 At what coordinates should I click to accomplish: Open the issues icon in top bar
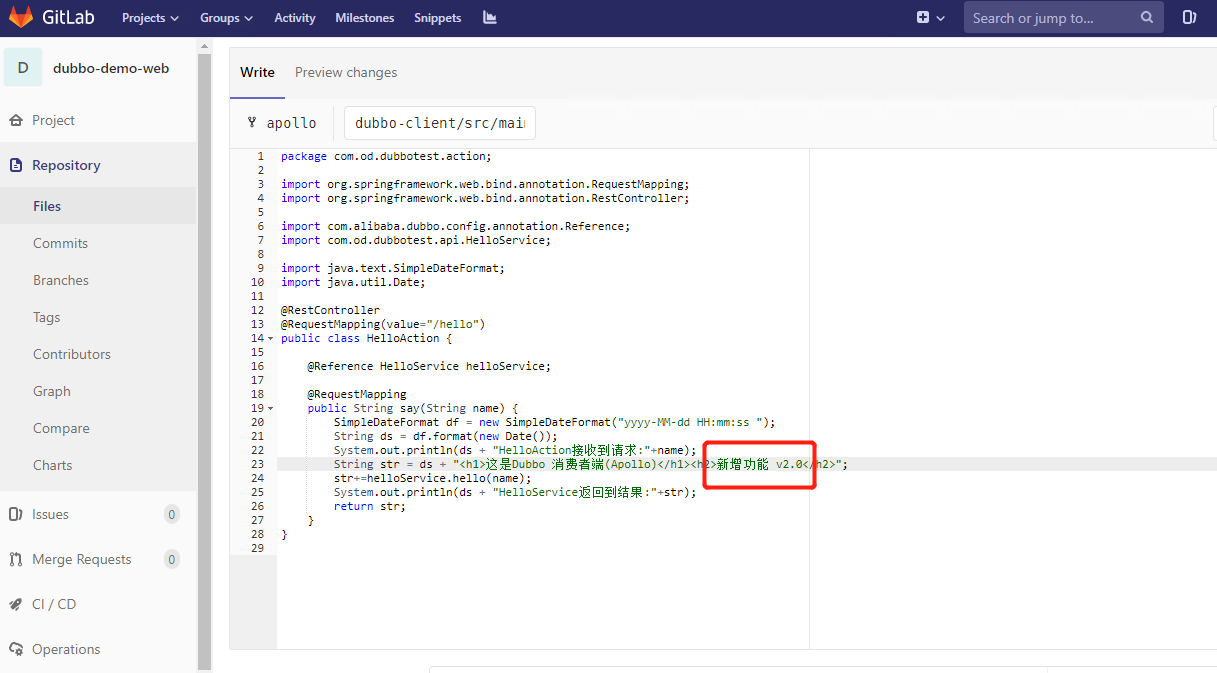click(x=1189, y=18)
